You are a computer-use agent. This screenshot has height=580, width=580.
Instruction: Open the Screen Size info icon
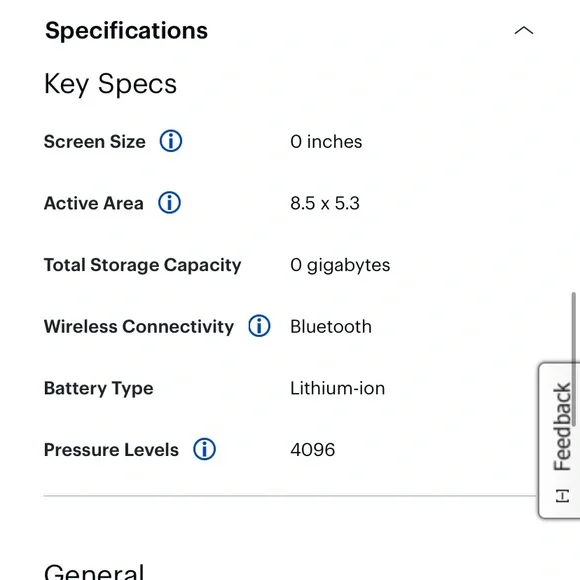(171, 141)
